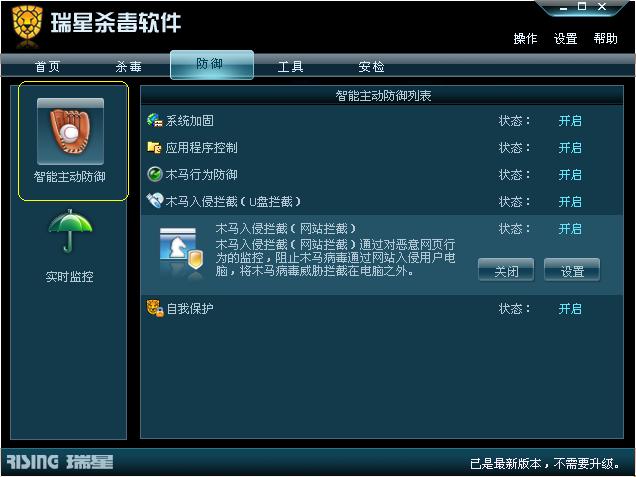636x477 pixels.
Task: Switch to the 杀毒 tab
Action: (129, 66)
